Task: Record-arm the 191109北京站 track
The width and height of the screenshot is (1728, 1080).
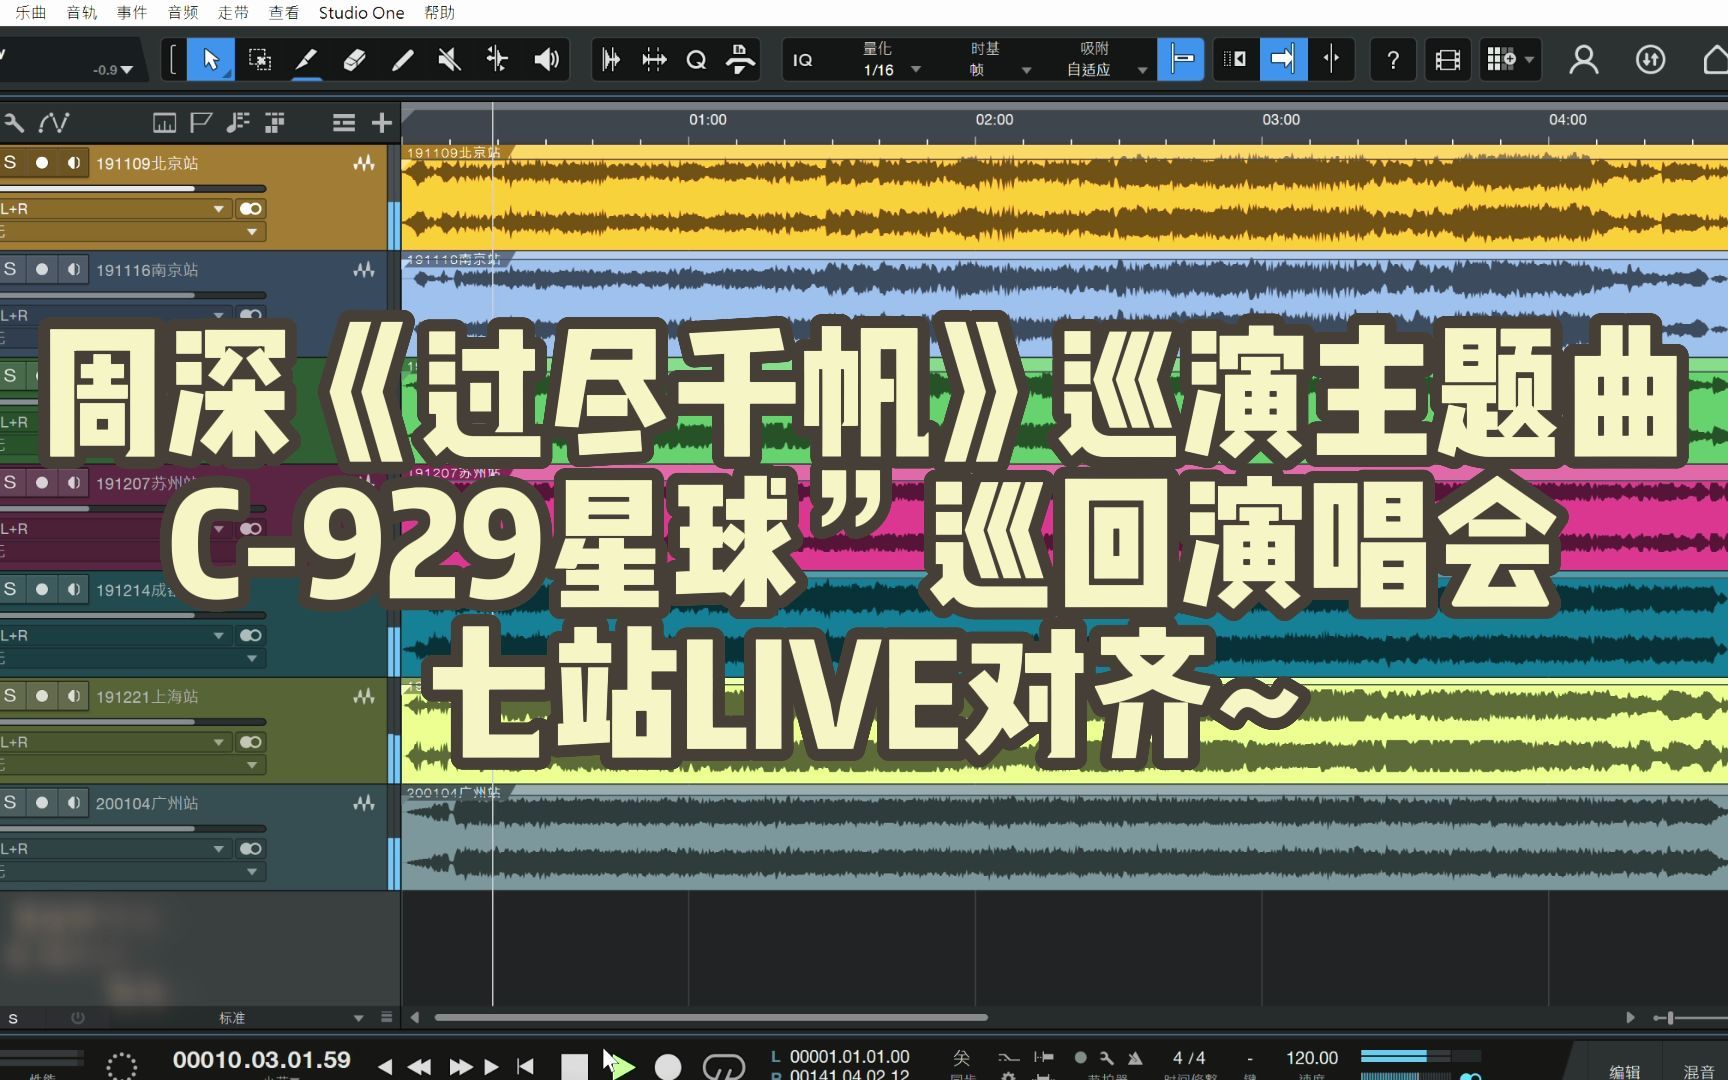Action: (x=42, y=162)
